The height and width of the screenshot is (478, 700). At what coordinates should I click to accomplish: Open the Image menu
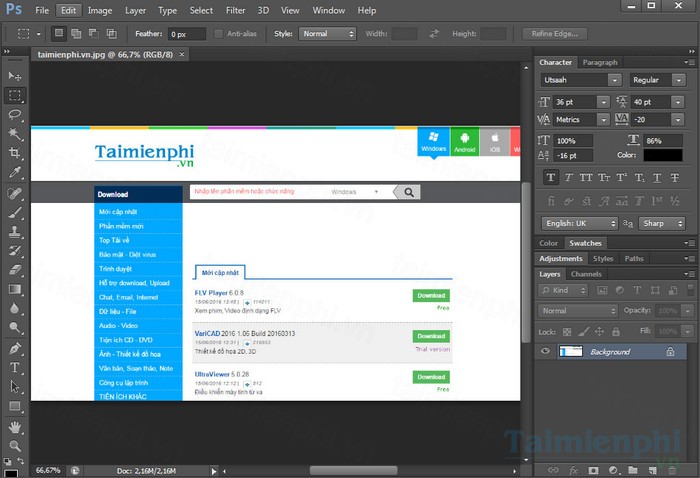click(x=100, y=10)
